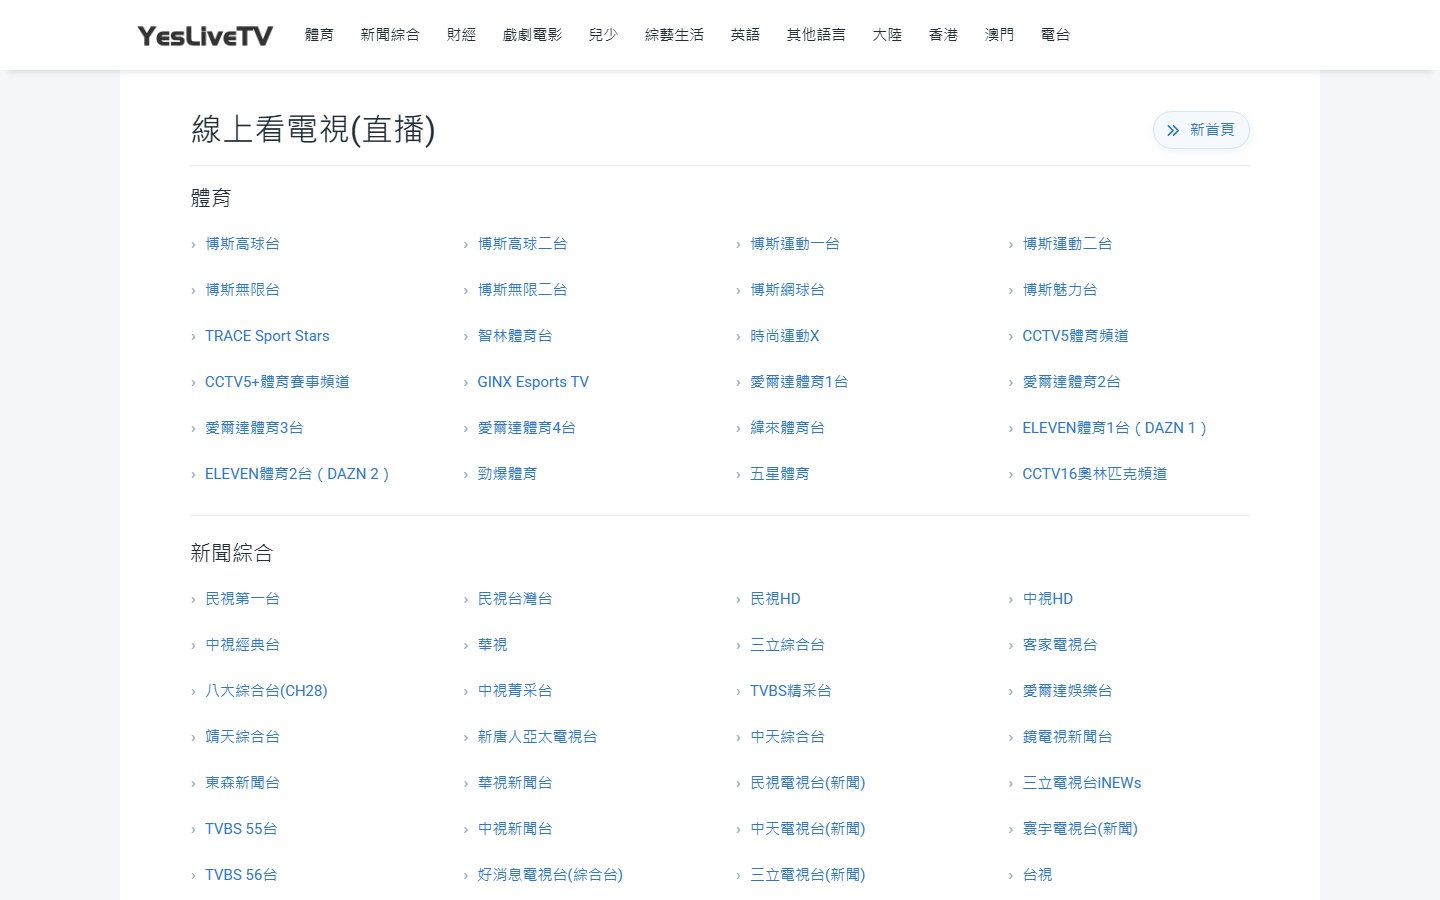Image resolution: width=1440 pixels, height=900 pixels.
Task: Open the 東森新聞台 channel link
Action: 242,783
